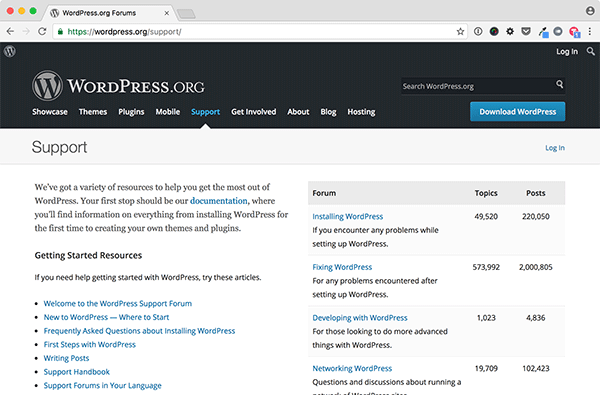The height and width of the screenshot is (395, 600).
Task: Click the Chrome profile avatar icon
Action: [x=590, y=11]
